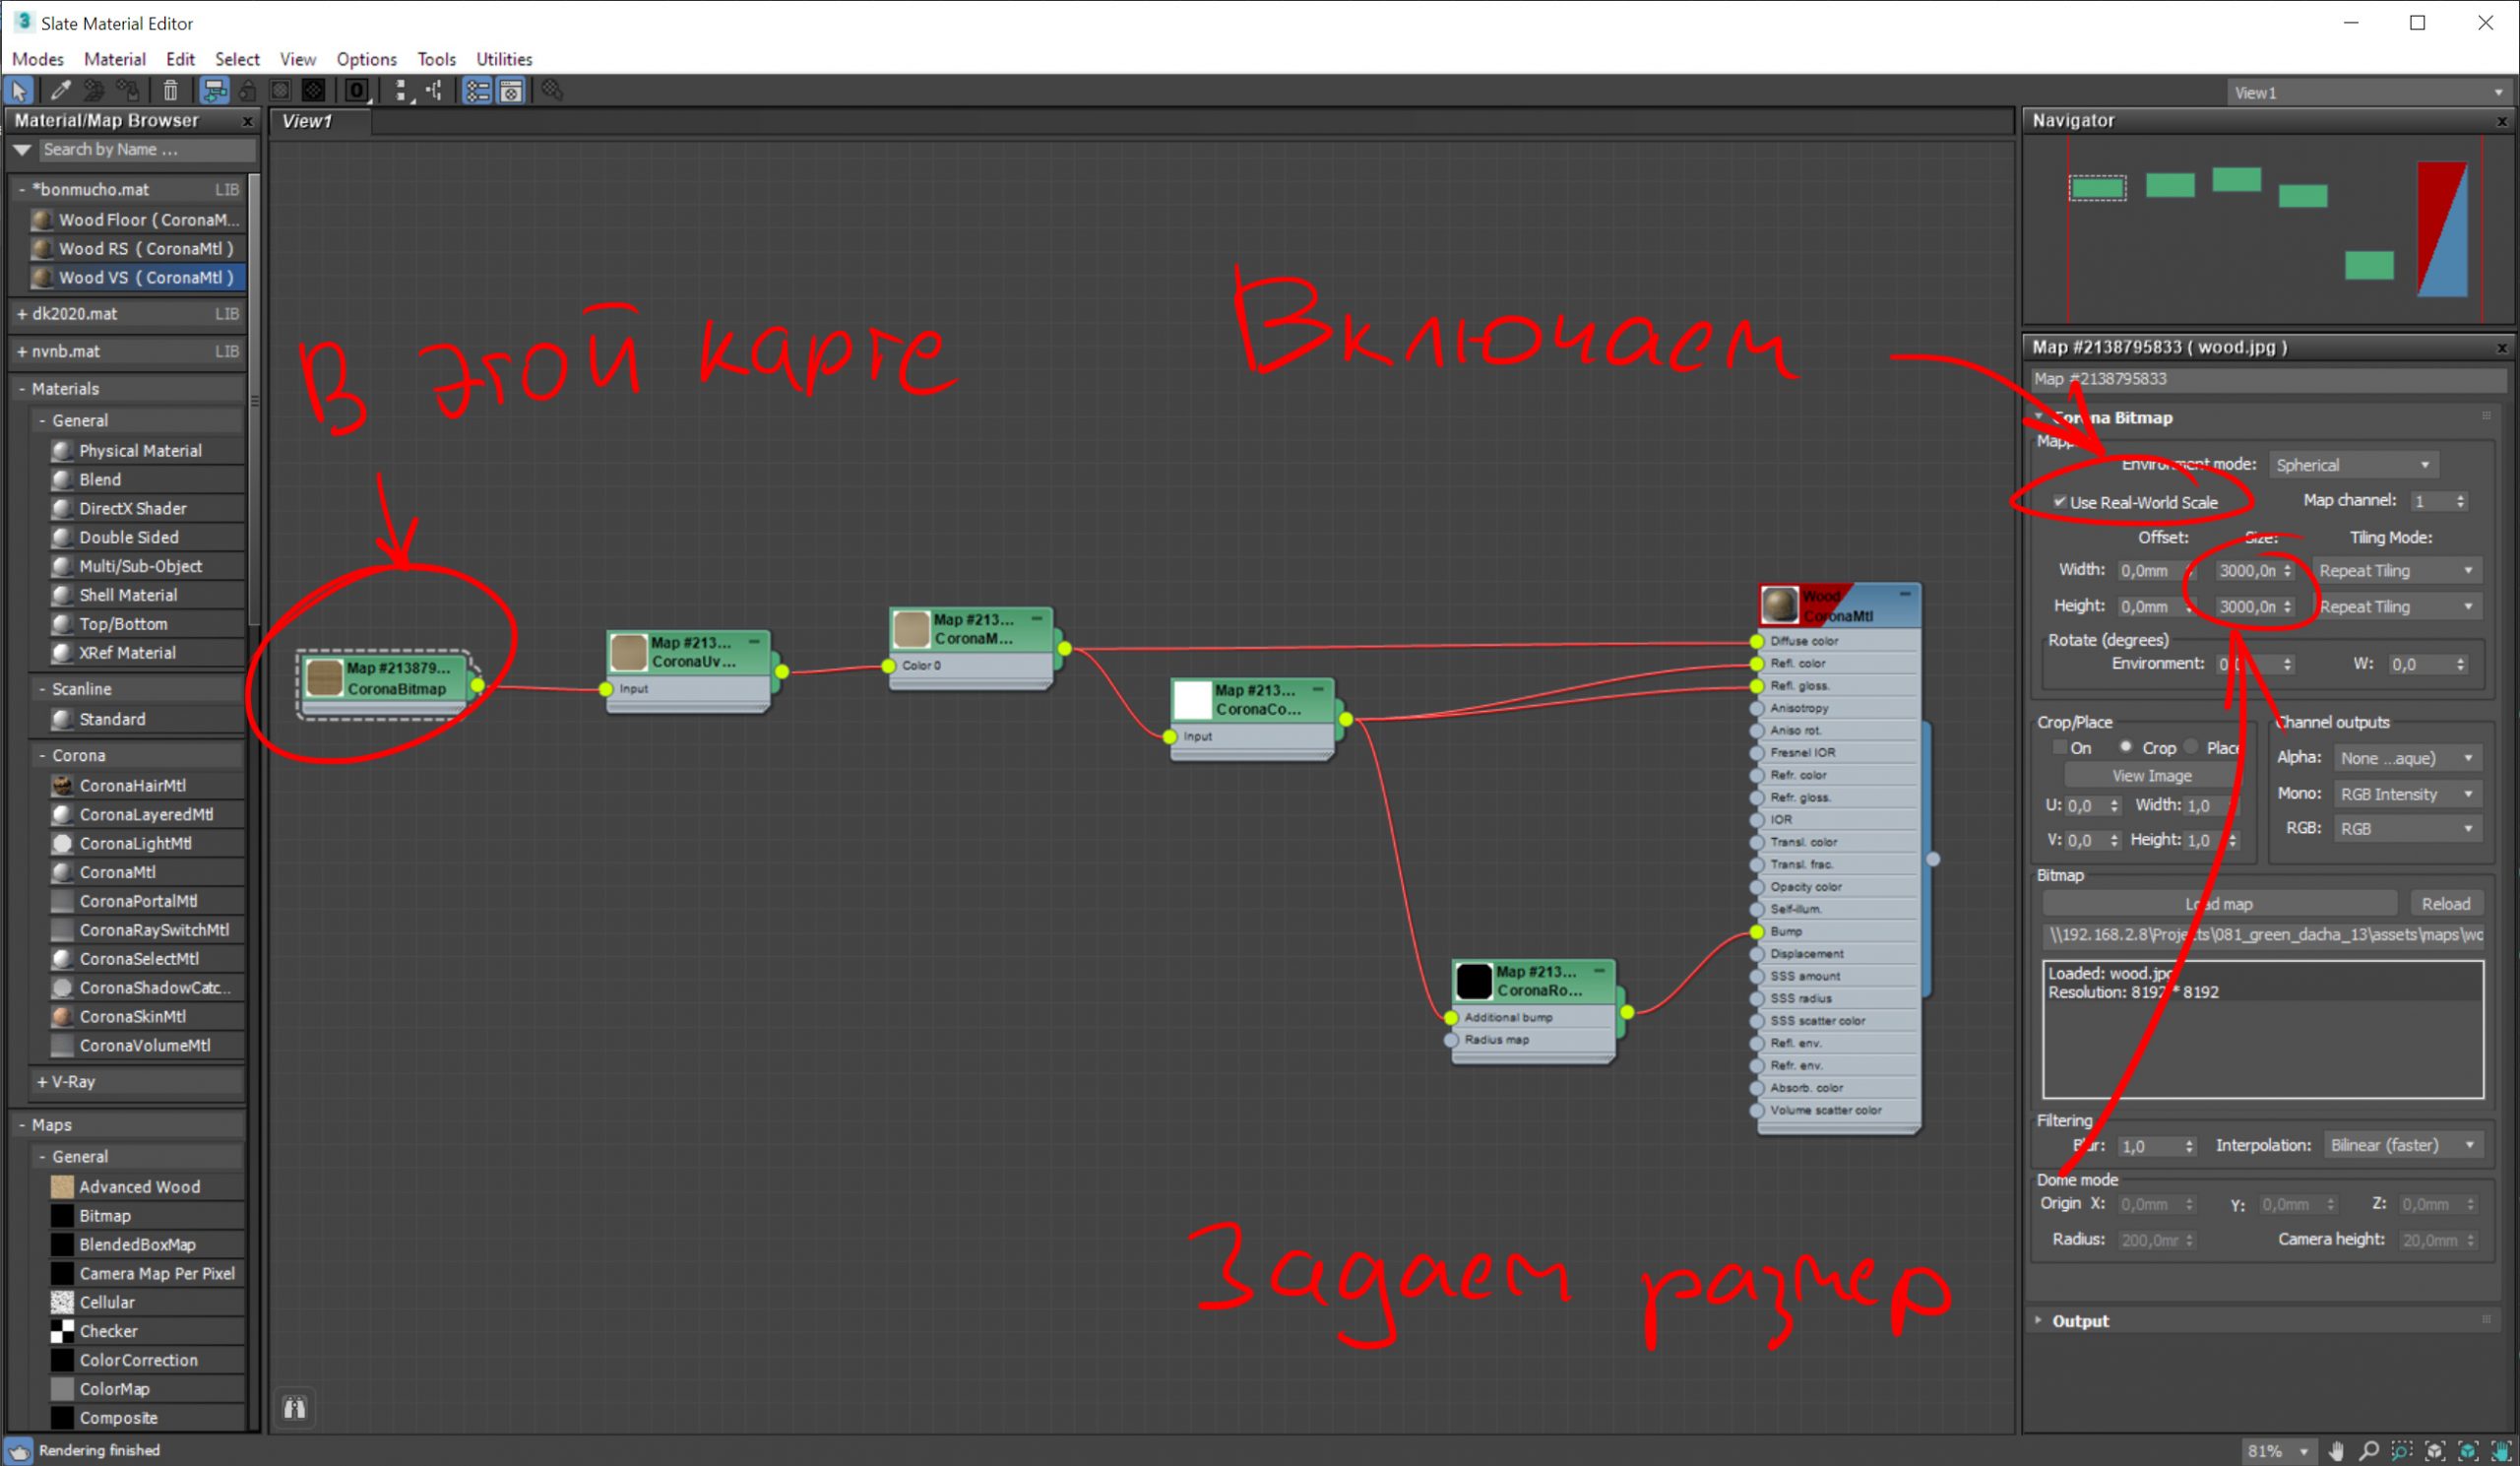Click Search by Name field

coord(146,149)
